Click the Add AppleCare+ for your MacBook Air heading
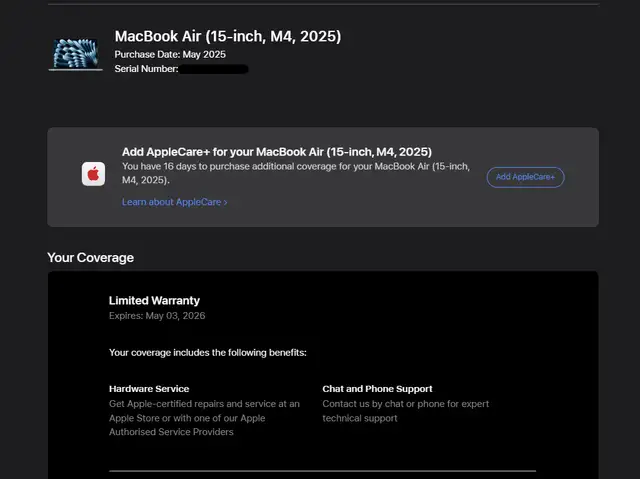 click(277, 152)
